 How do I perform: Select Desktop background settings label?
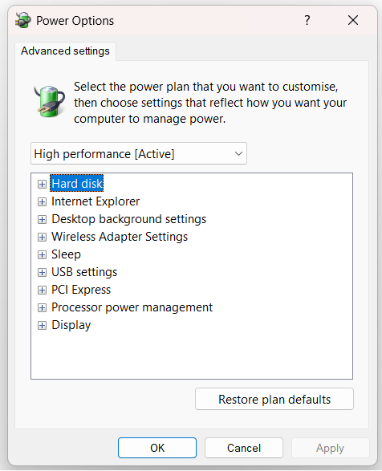tap(129, 219)
